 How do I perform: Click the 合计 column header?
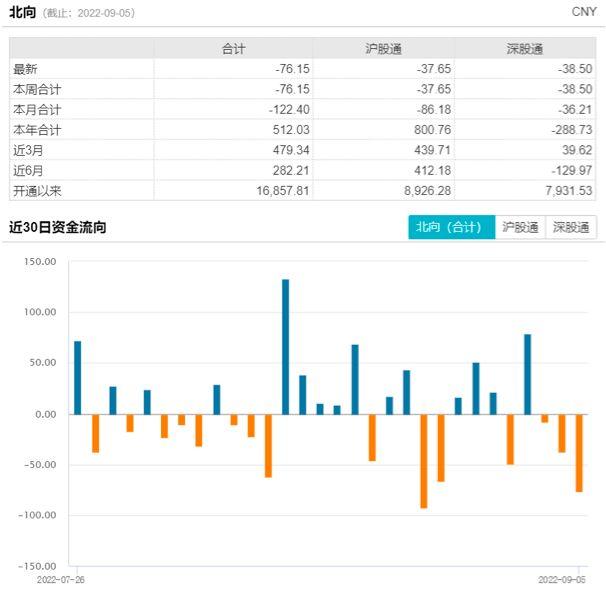[233, 49]
